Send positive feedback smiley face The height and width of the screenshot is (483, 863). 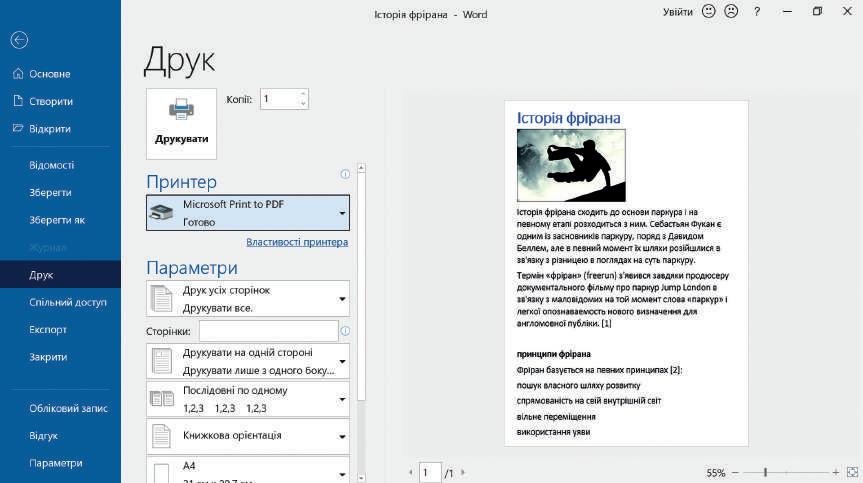[709, 11]
